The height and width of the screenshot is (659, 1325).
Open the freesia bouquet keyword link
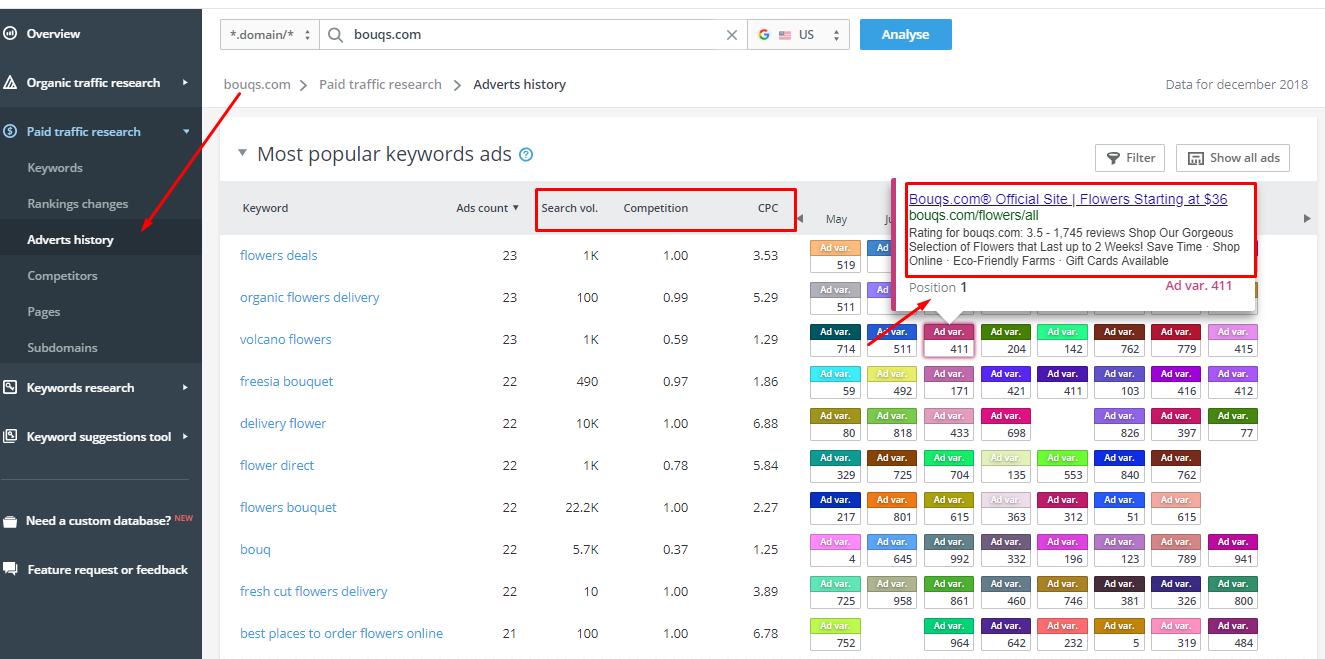[x=287, y=382]
